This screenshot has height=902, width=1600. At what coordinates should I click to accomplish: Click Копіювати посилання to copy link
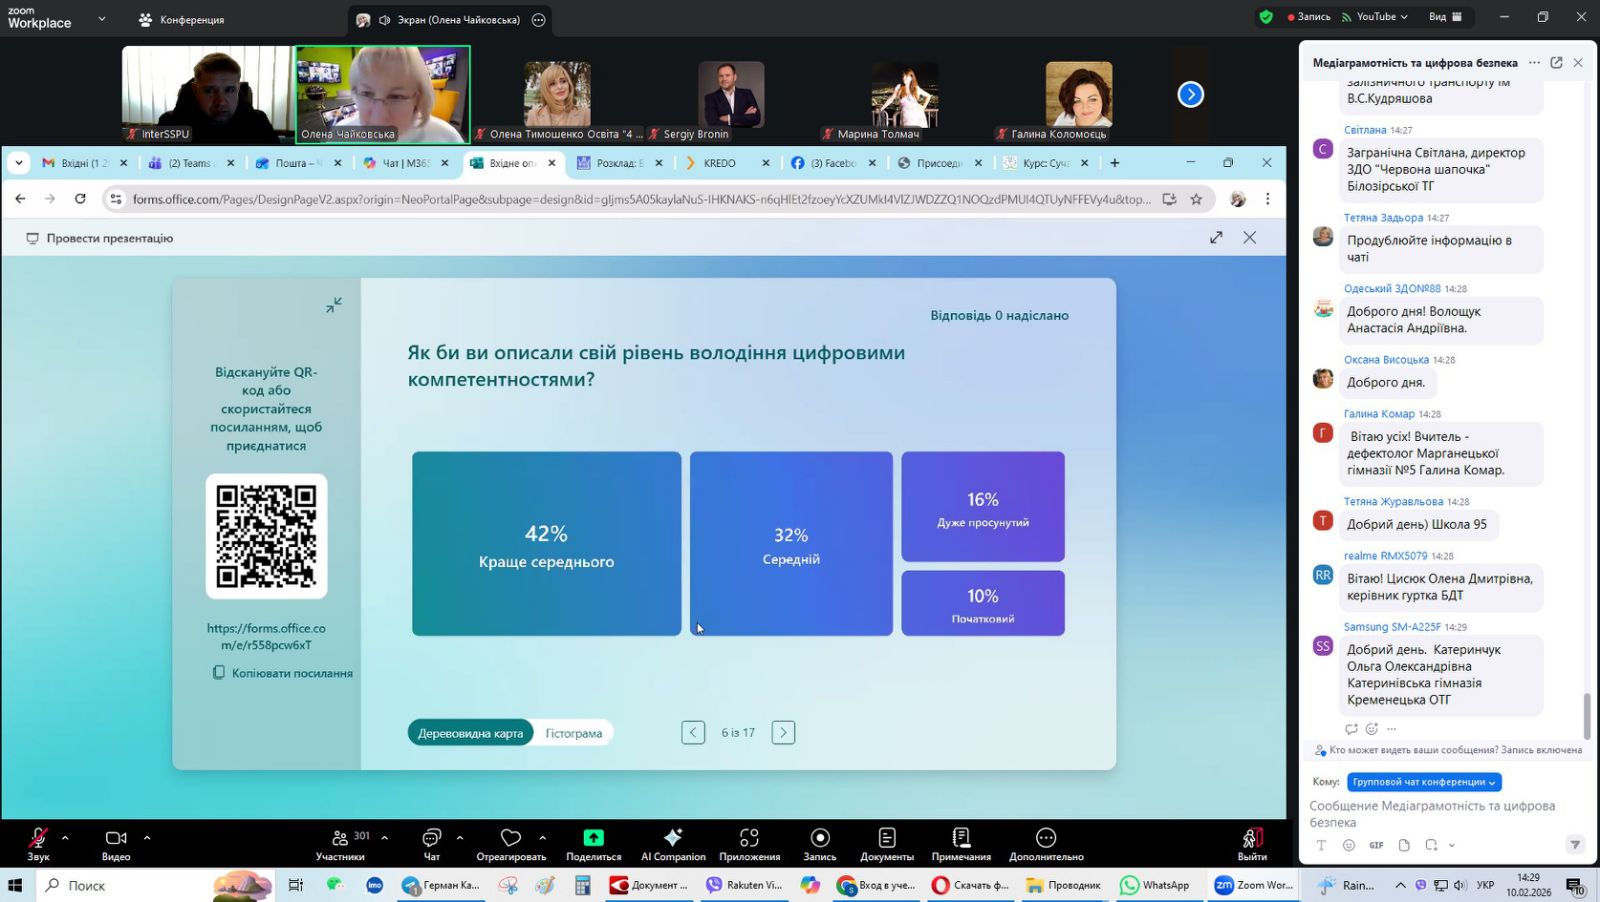[x=283, y=673]
